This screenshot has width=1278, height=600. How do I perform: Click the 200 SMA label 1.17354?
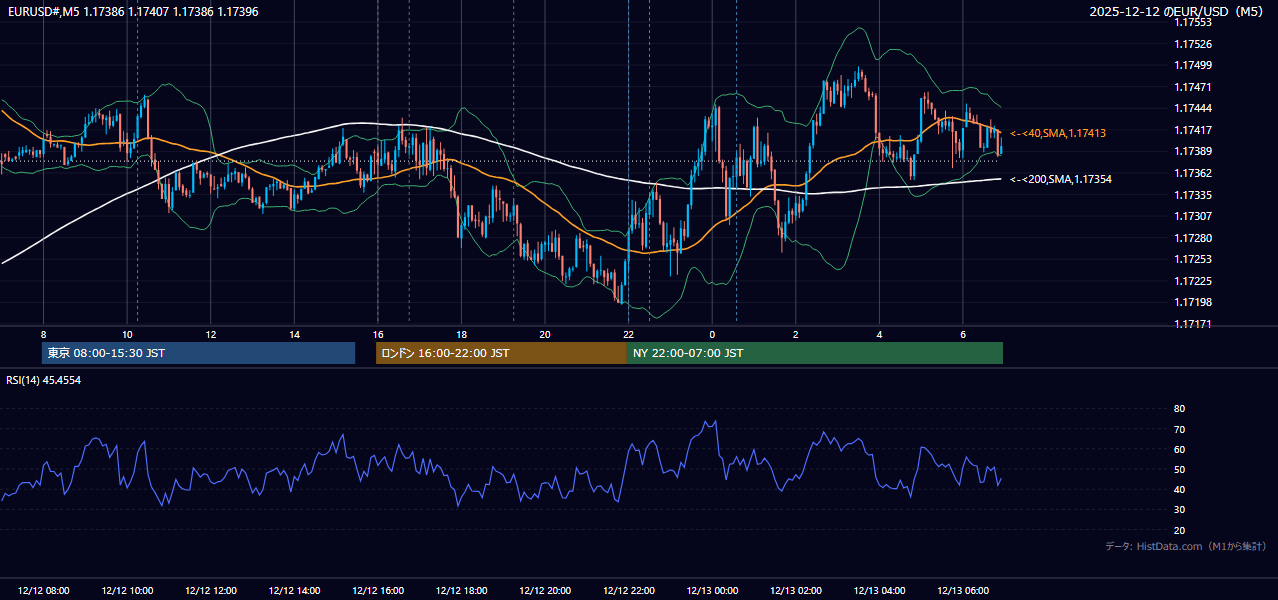1061,179
